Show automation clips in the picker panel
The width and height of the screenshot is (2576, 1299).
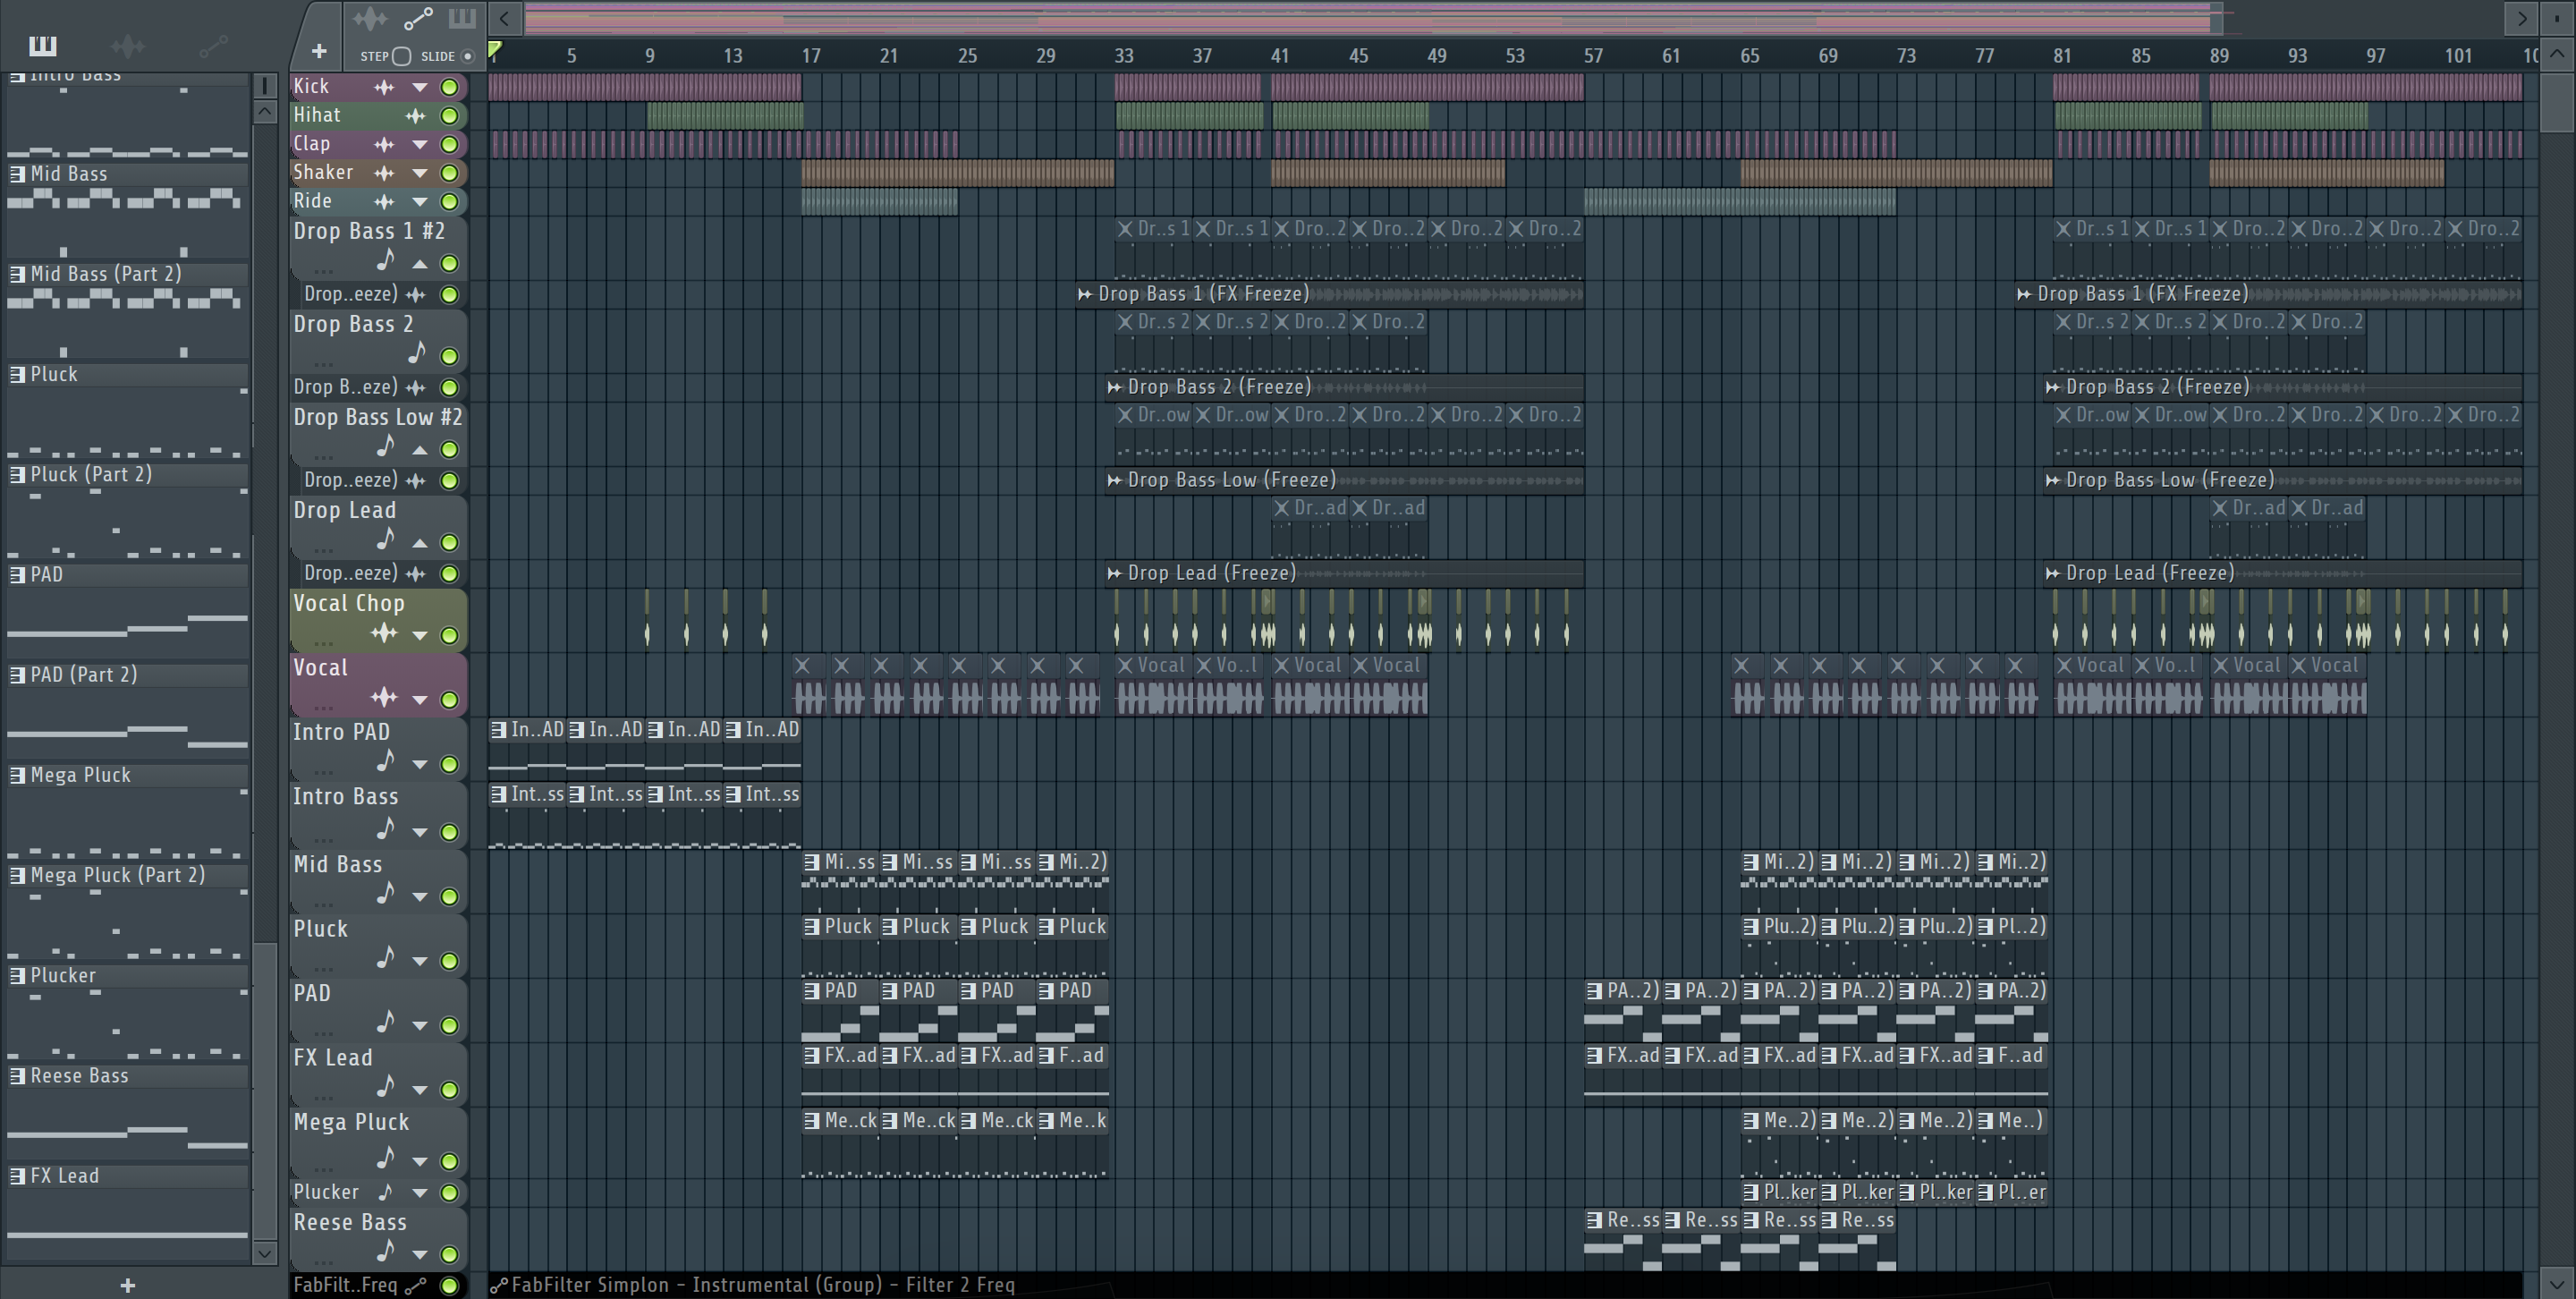(213, 45)
